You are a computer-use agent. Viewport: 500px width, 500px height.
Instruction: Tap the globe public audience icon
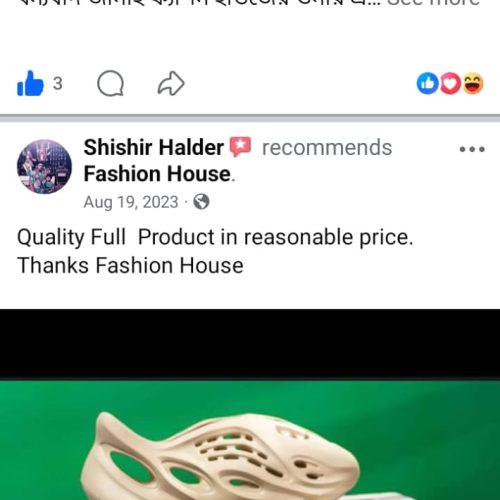click(x=201, y=201)
